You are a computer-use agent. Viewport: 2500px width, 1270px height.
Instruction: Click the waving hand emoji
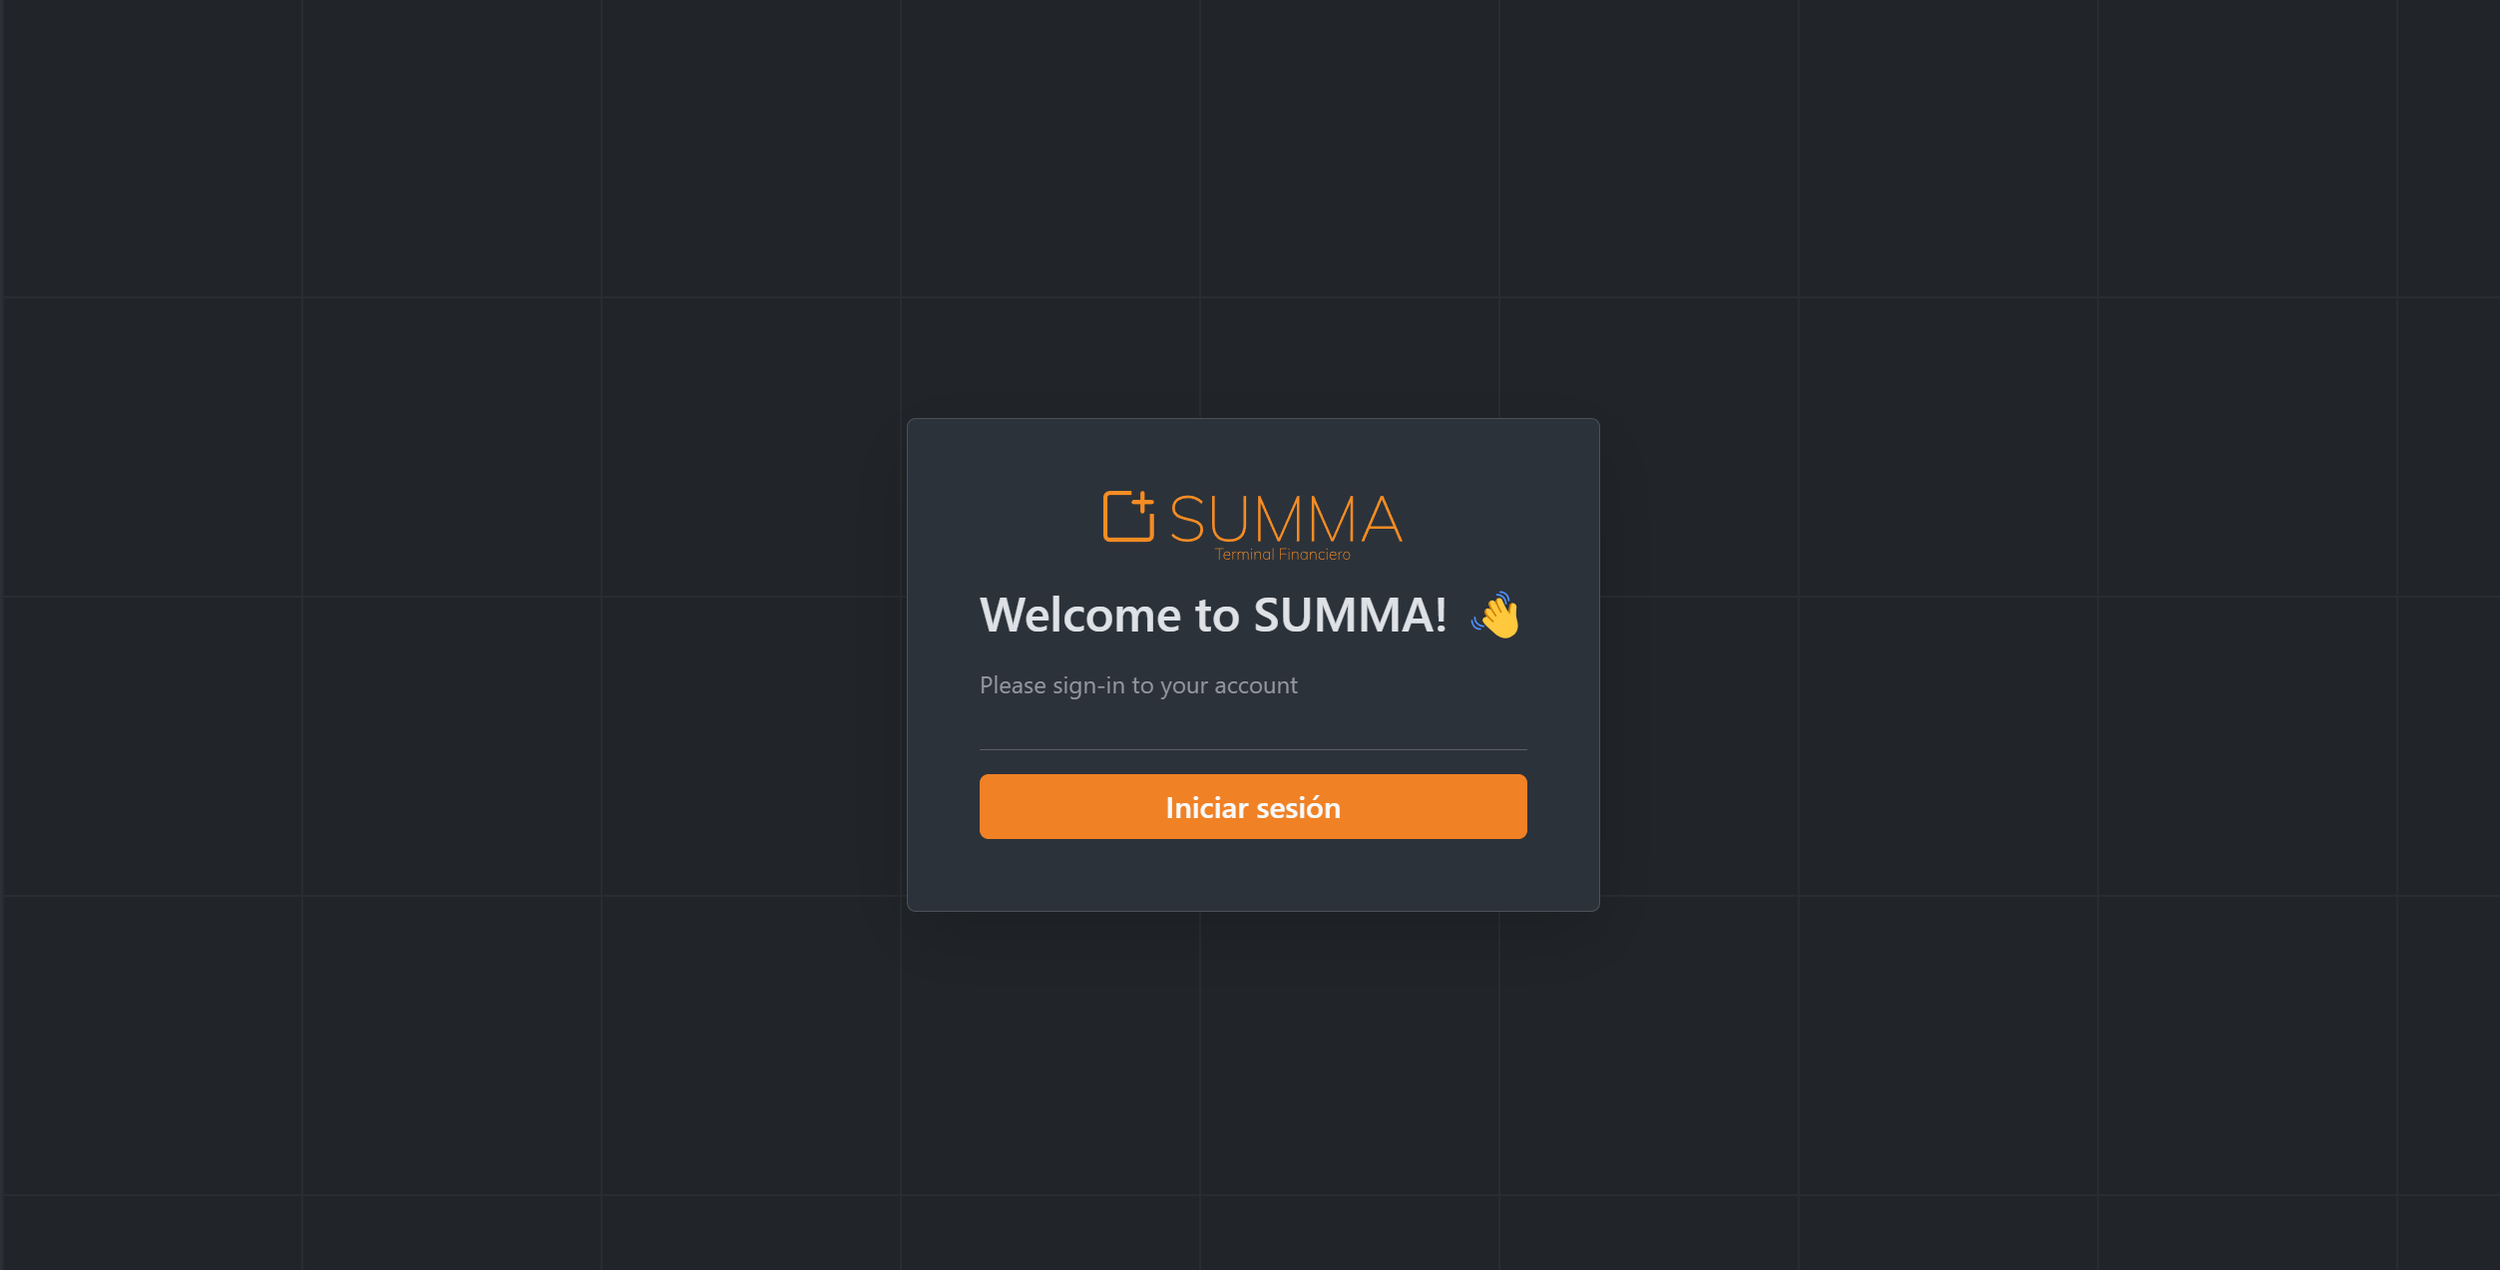pyautogui.click(x=1496, y=615)
